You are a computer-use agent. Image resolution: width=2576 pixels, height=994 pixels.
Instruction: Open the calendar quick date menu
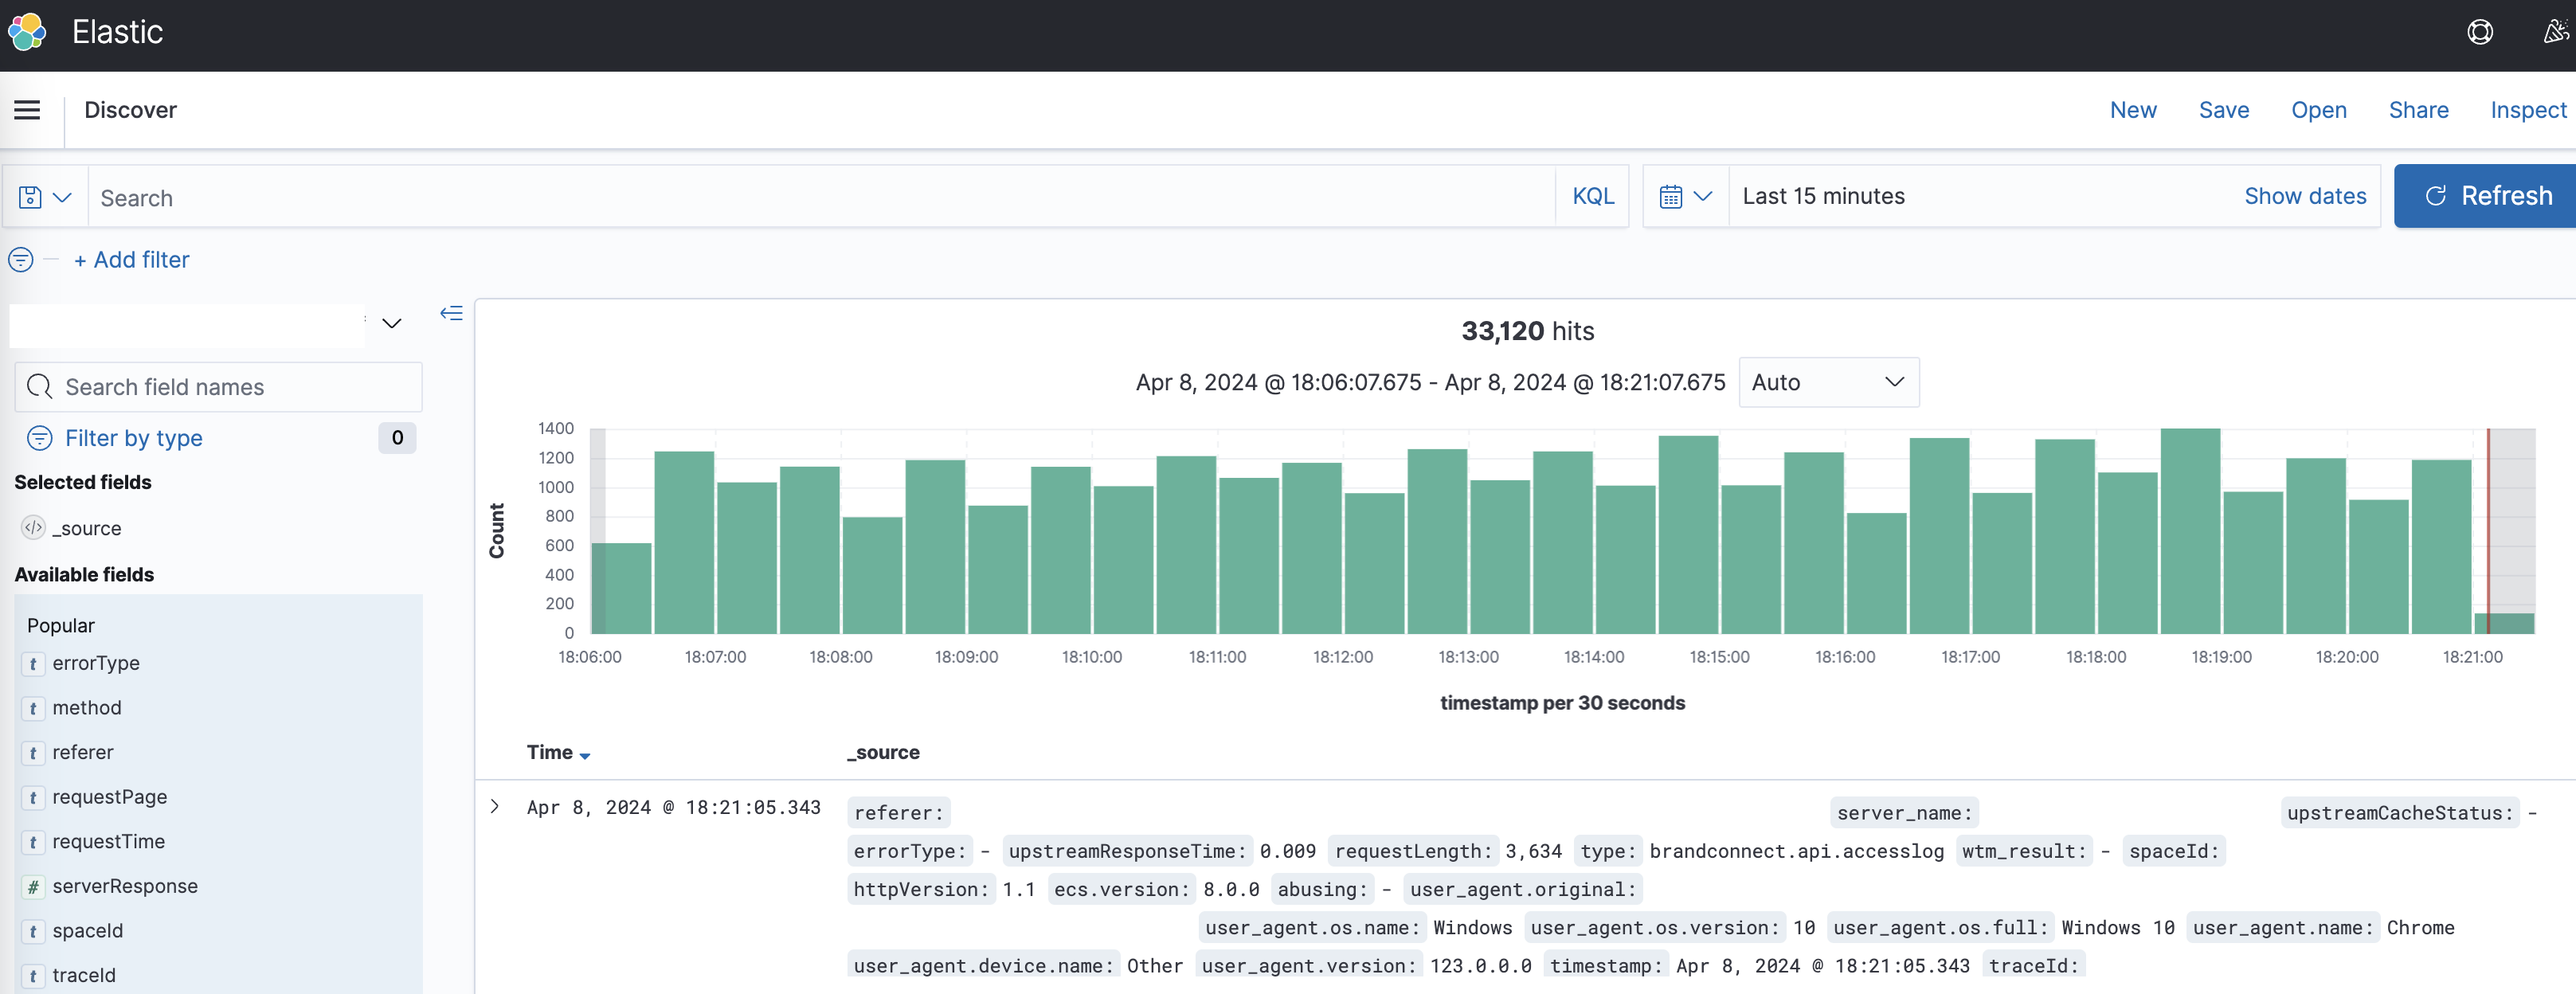tap(1685, 197)
